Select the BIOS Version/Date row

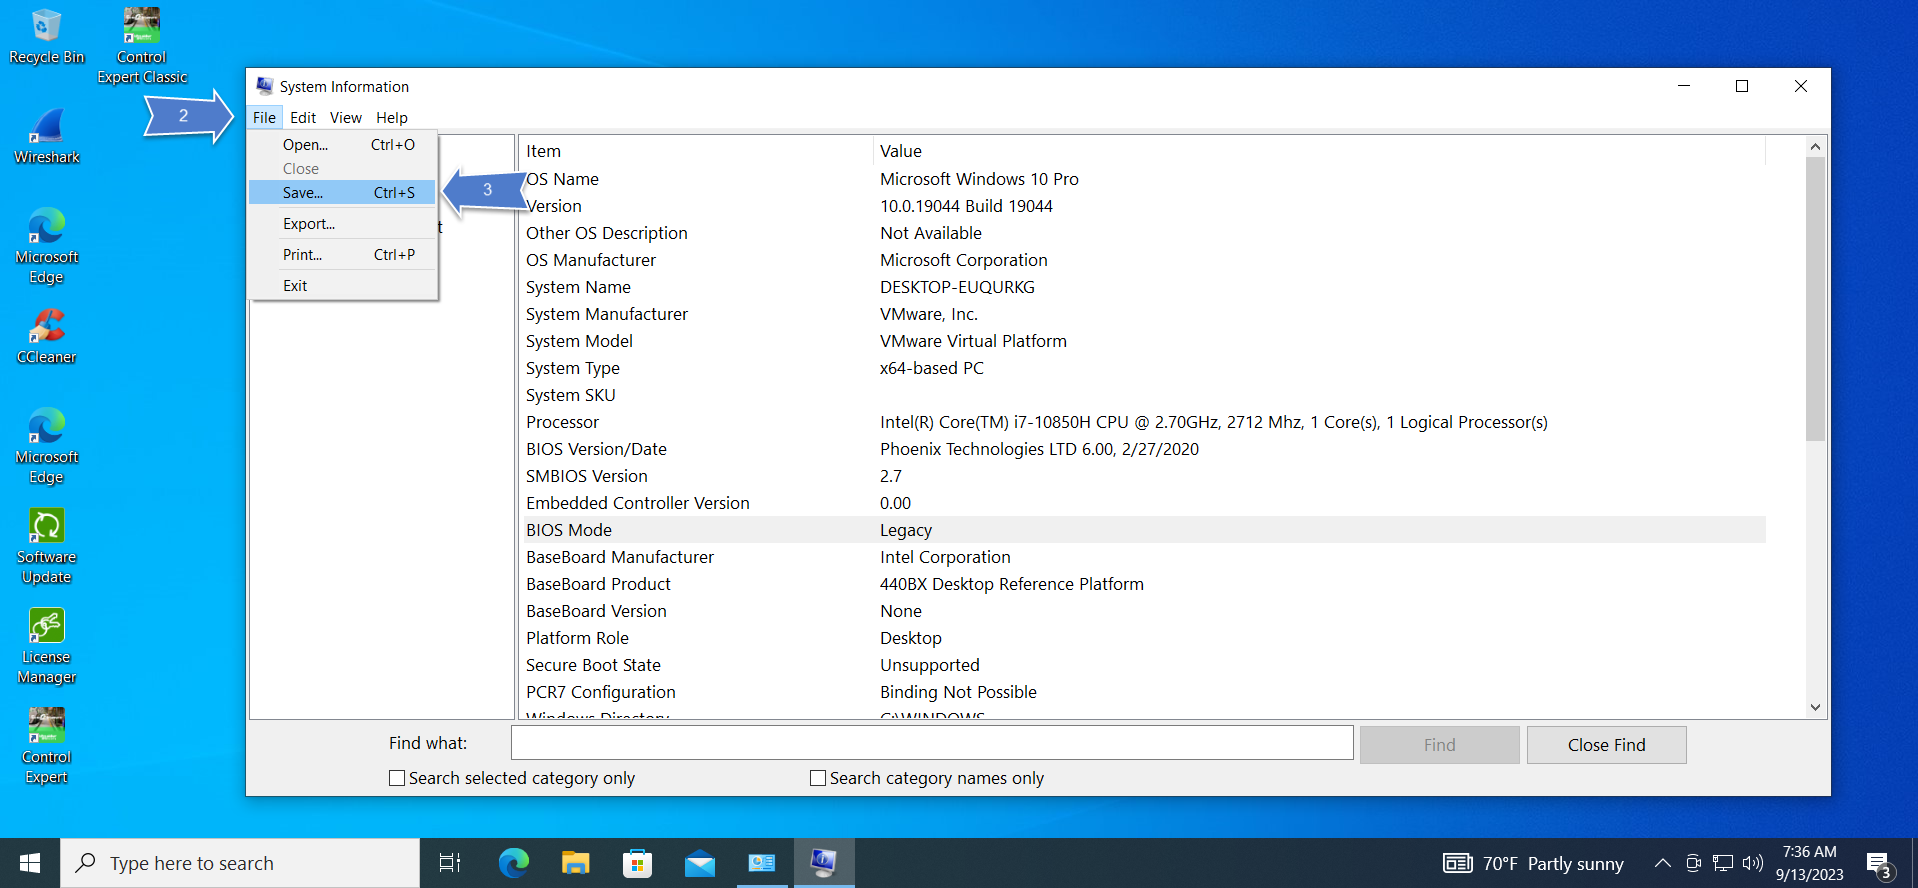(x=1143, y=449)
